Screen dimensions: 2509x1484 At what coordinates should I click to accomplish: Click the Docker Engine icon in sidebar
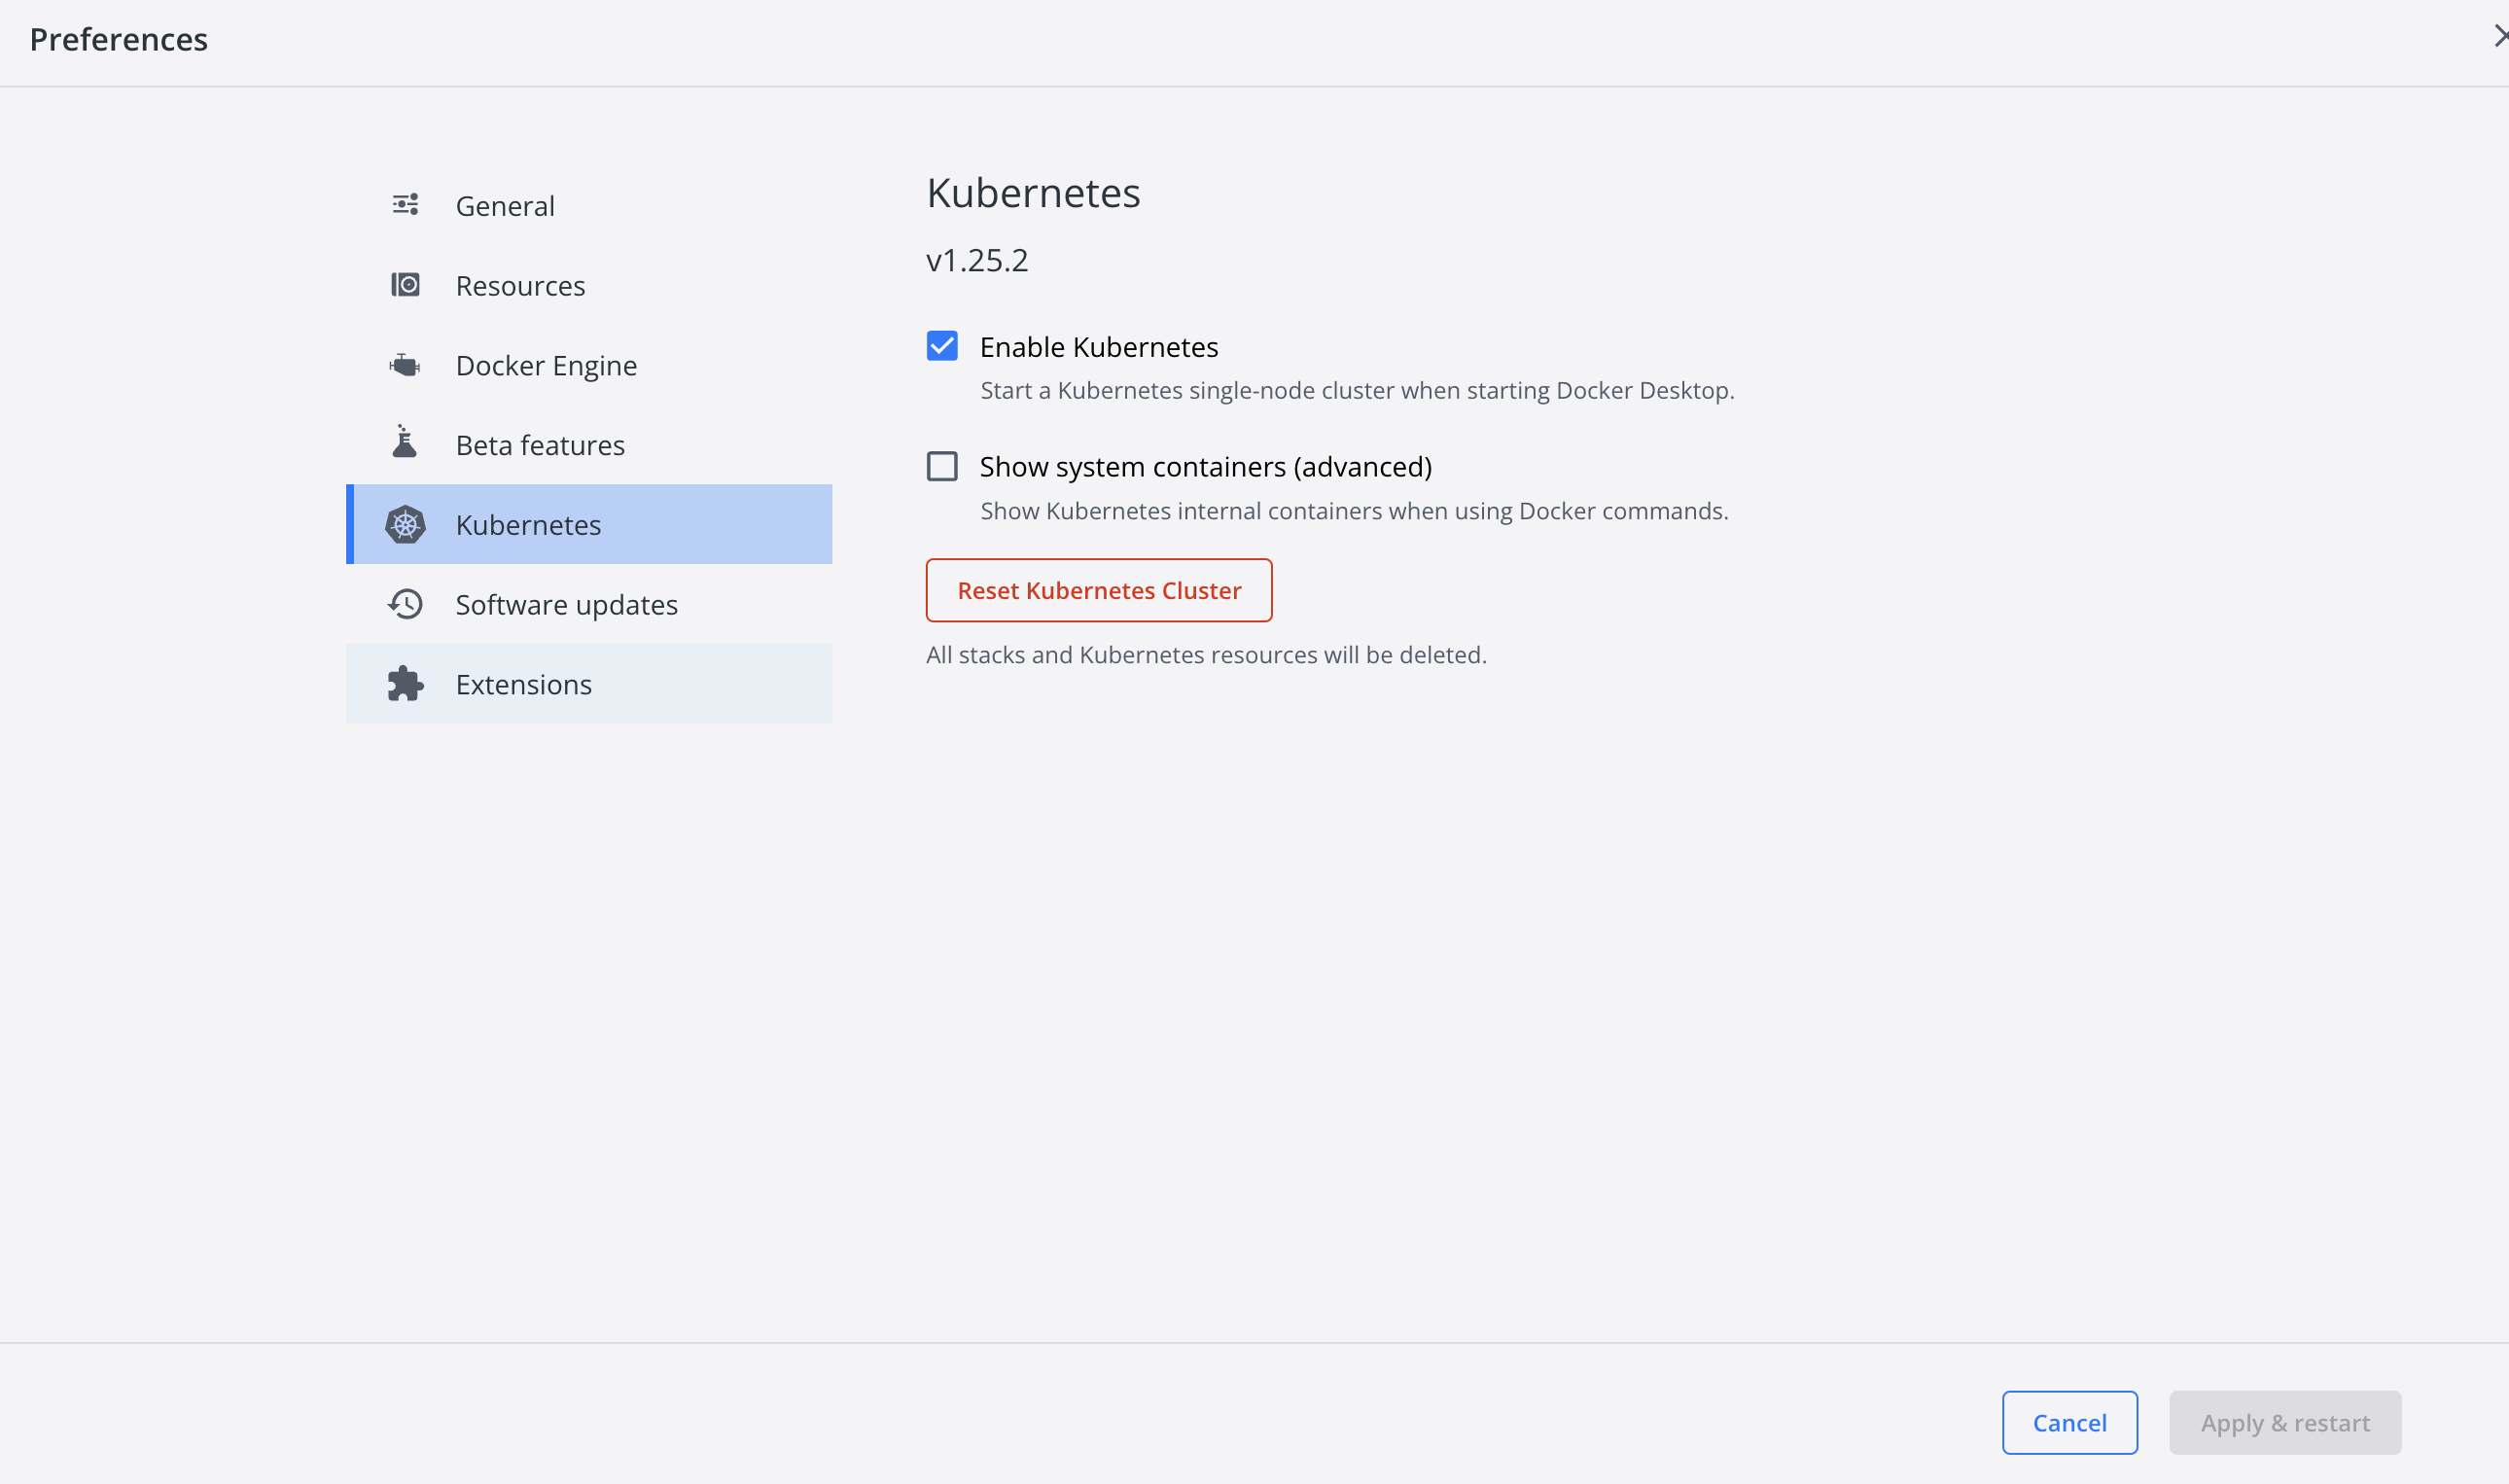pos(405,365)
